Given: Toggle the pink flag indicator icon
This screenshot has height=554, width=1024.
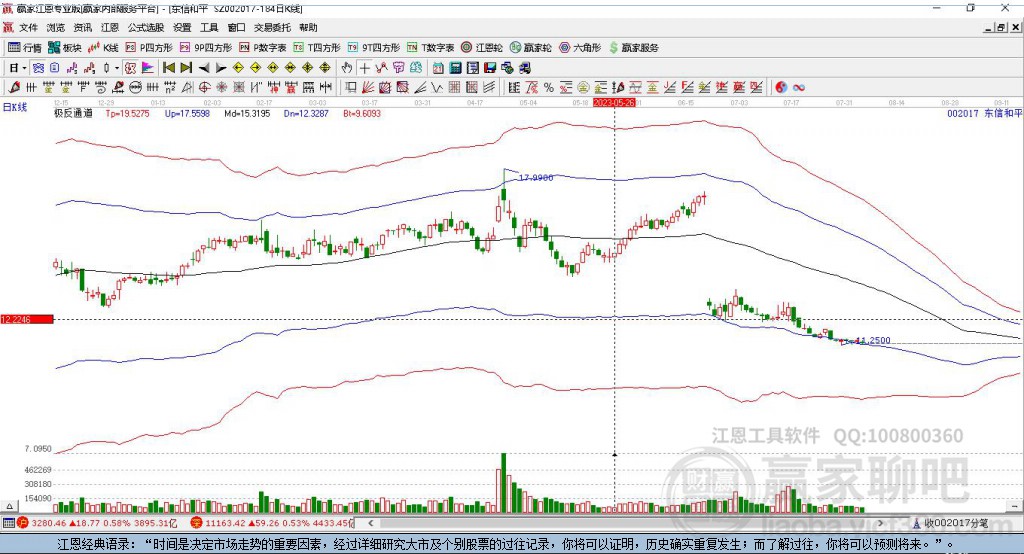Looking at the screenshot, I should coord(148,68).
